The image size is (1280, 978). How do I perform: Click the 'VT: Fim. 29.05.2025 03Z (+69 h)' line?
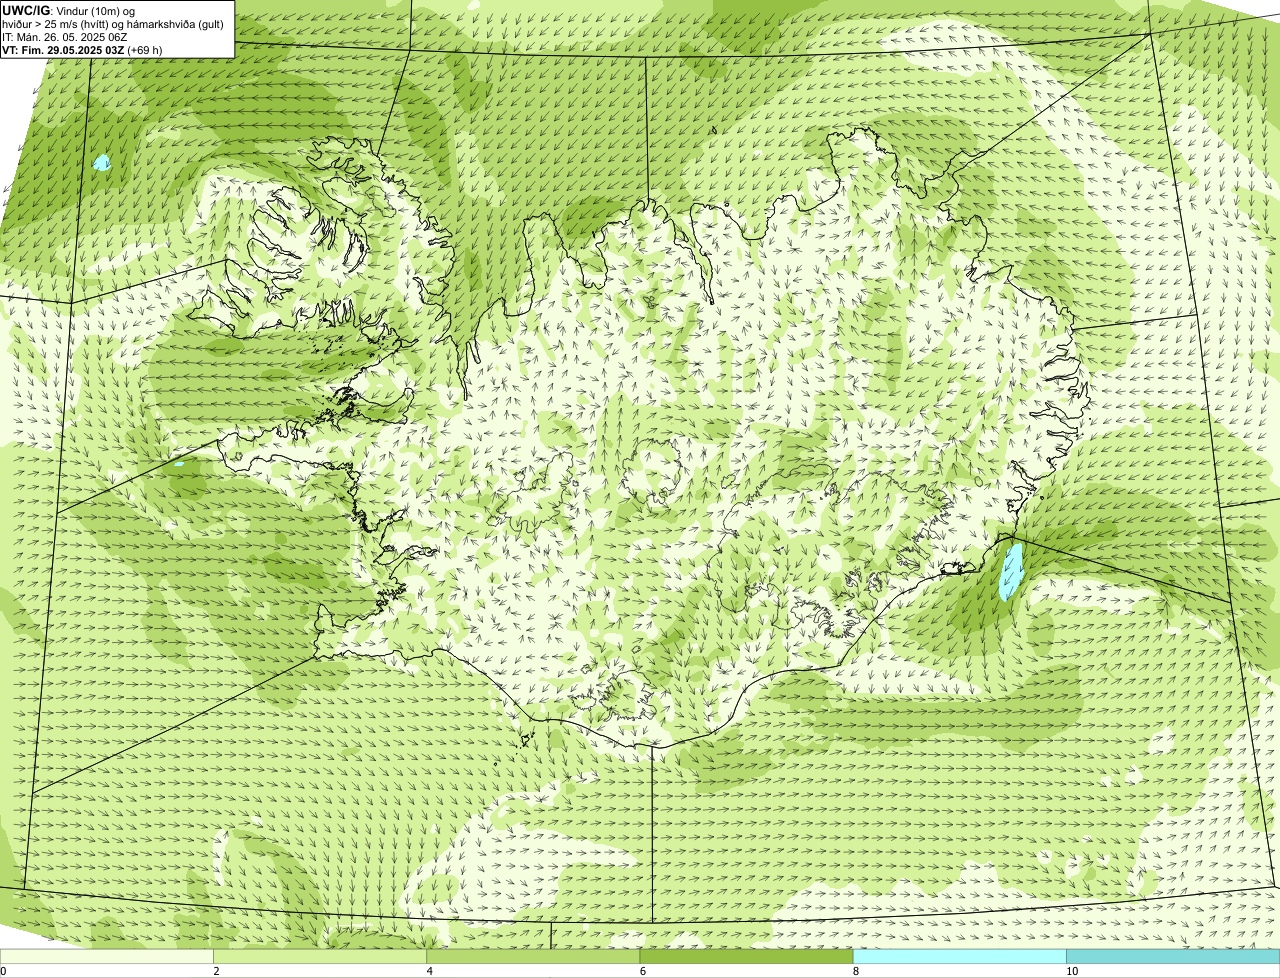(82, 49)
